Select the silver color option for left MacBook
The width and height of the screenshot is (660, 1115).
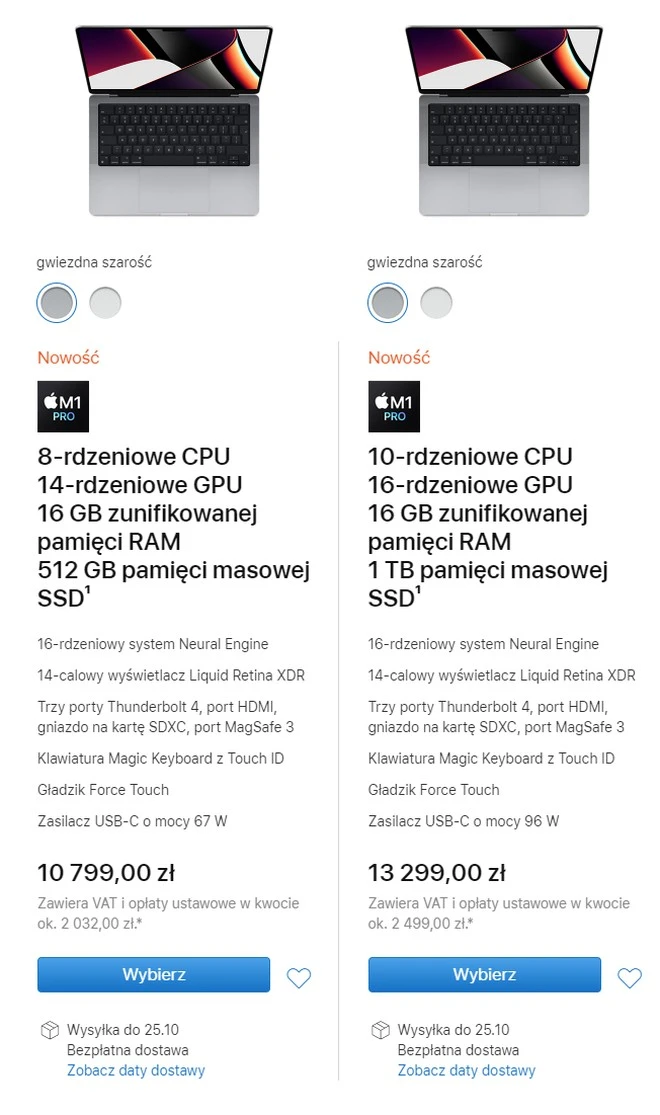point(105,302)
